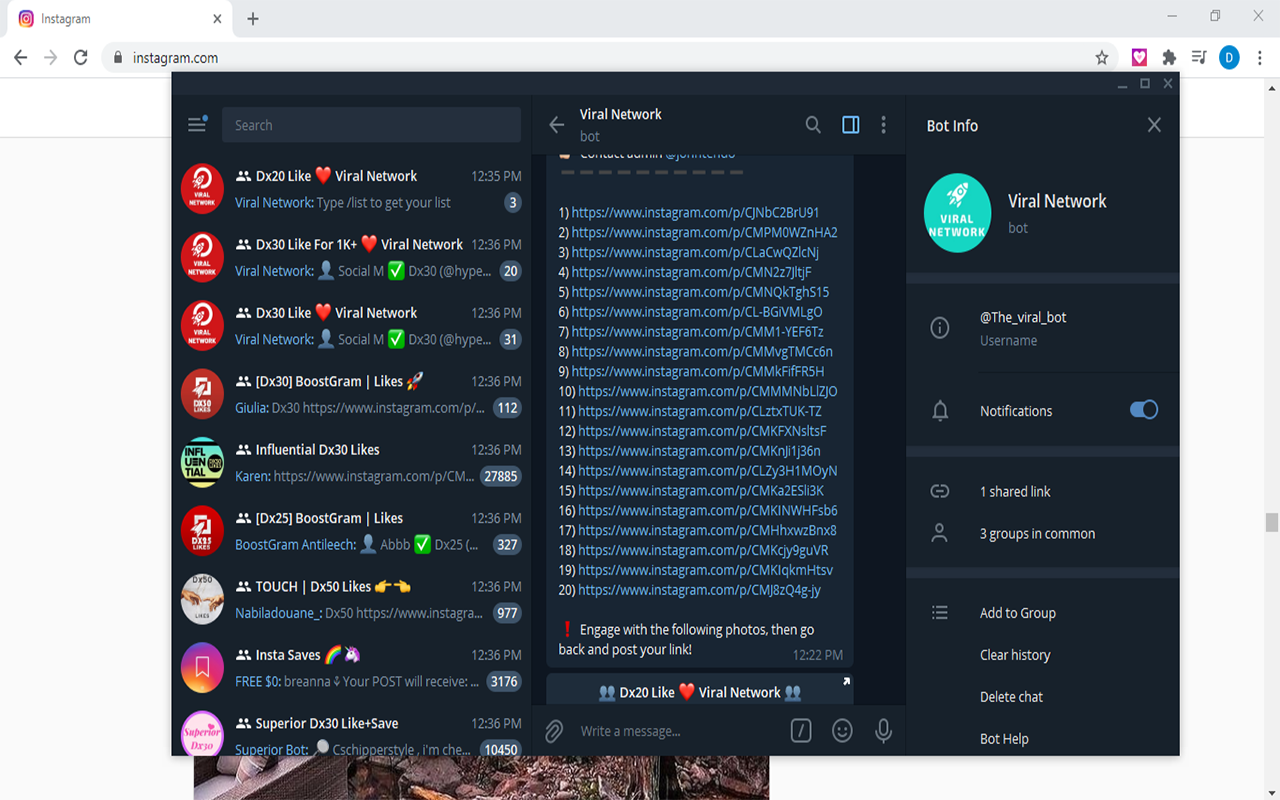This screenshot has height=800, width=1280.
Task: Open a new Chrome tab
Action: 253,19
